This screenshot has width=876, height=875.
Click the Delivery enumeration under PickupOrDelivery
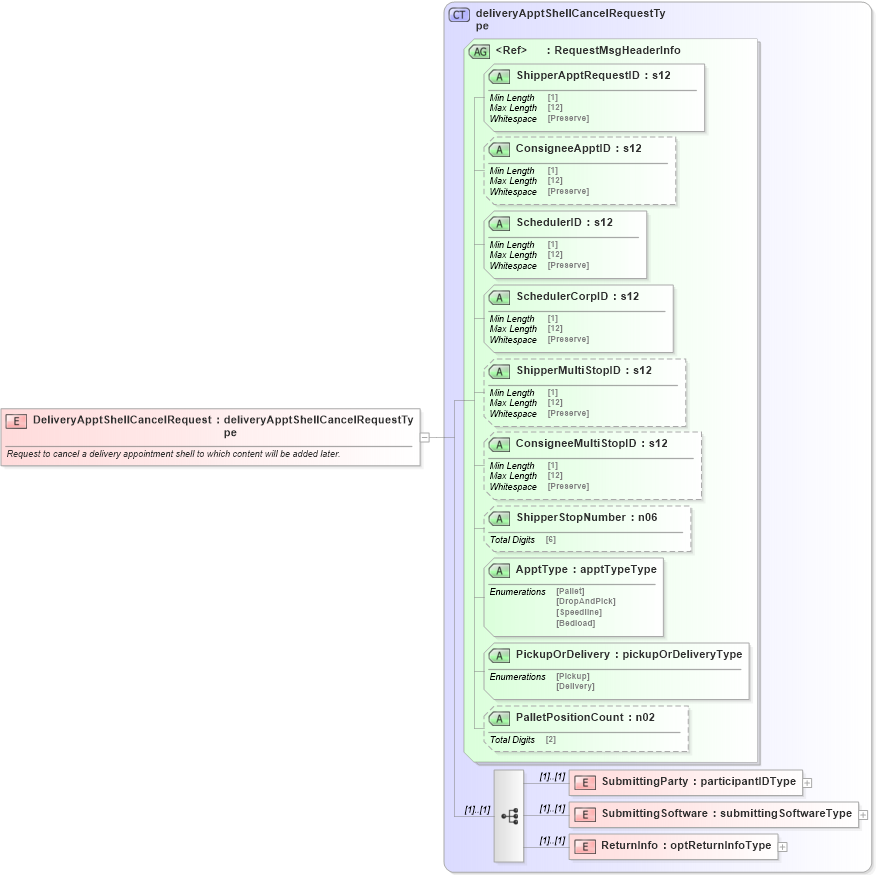click(x=574, y=686)
